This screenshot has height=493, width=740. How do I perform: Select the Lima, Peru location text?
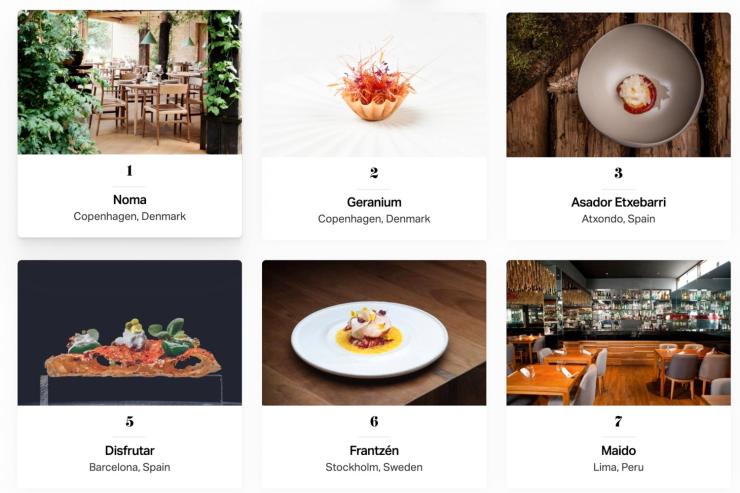[x=618, y=467]
